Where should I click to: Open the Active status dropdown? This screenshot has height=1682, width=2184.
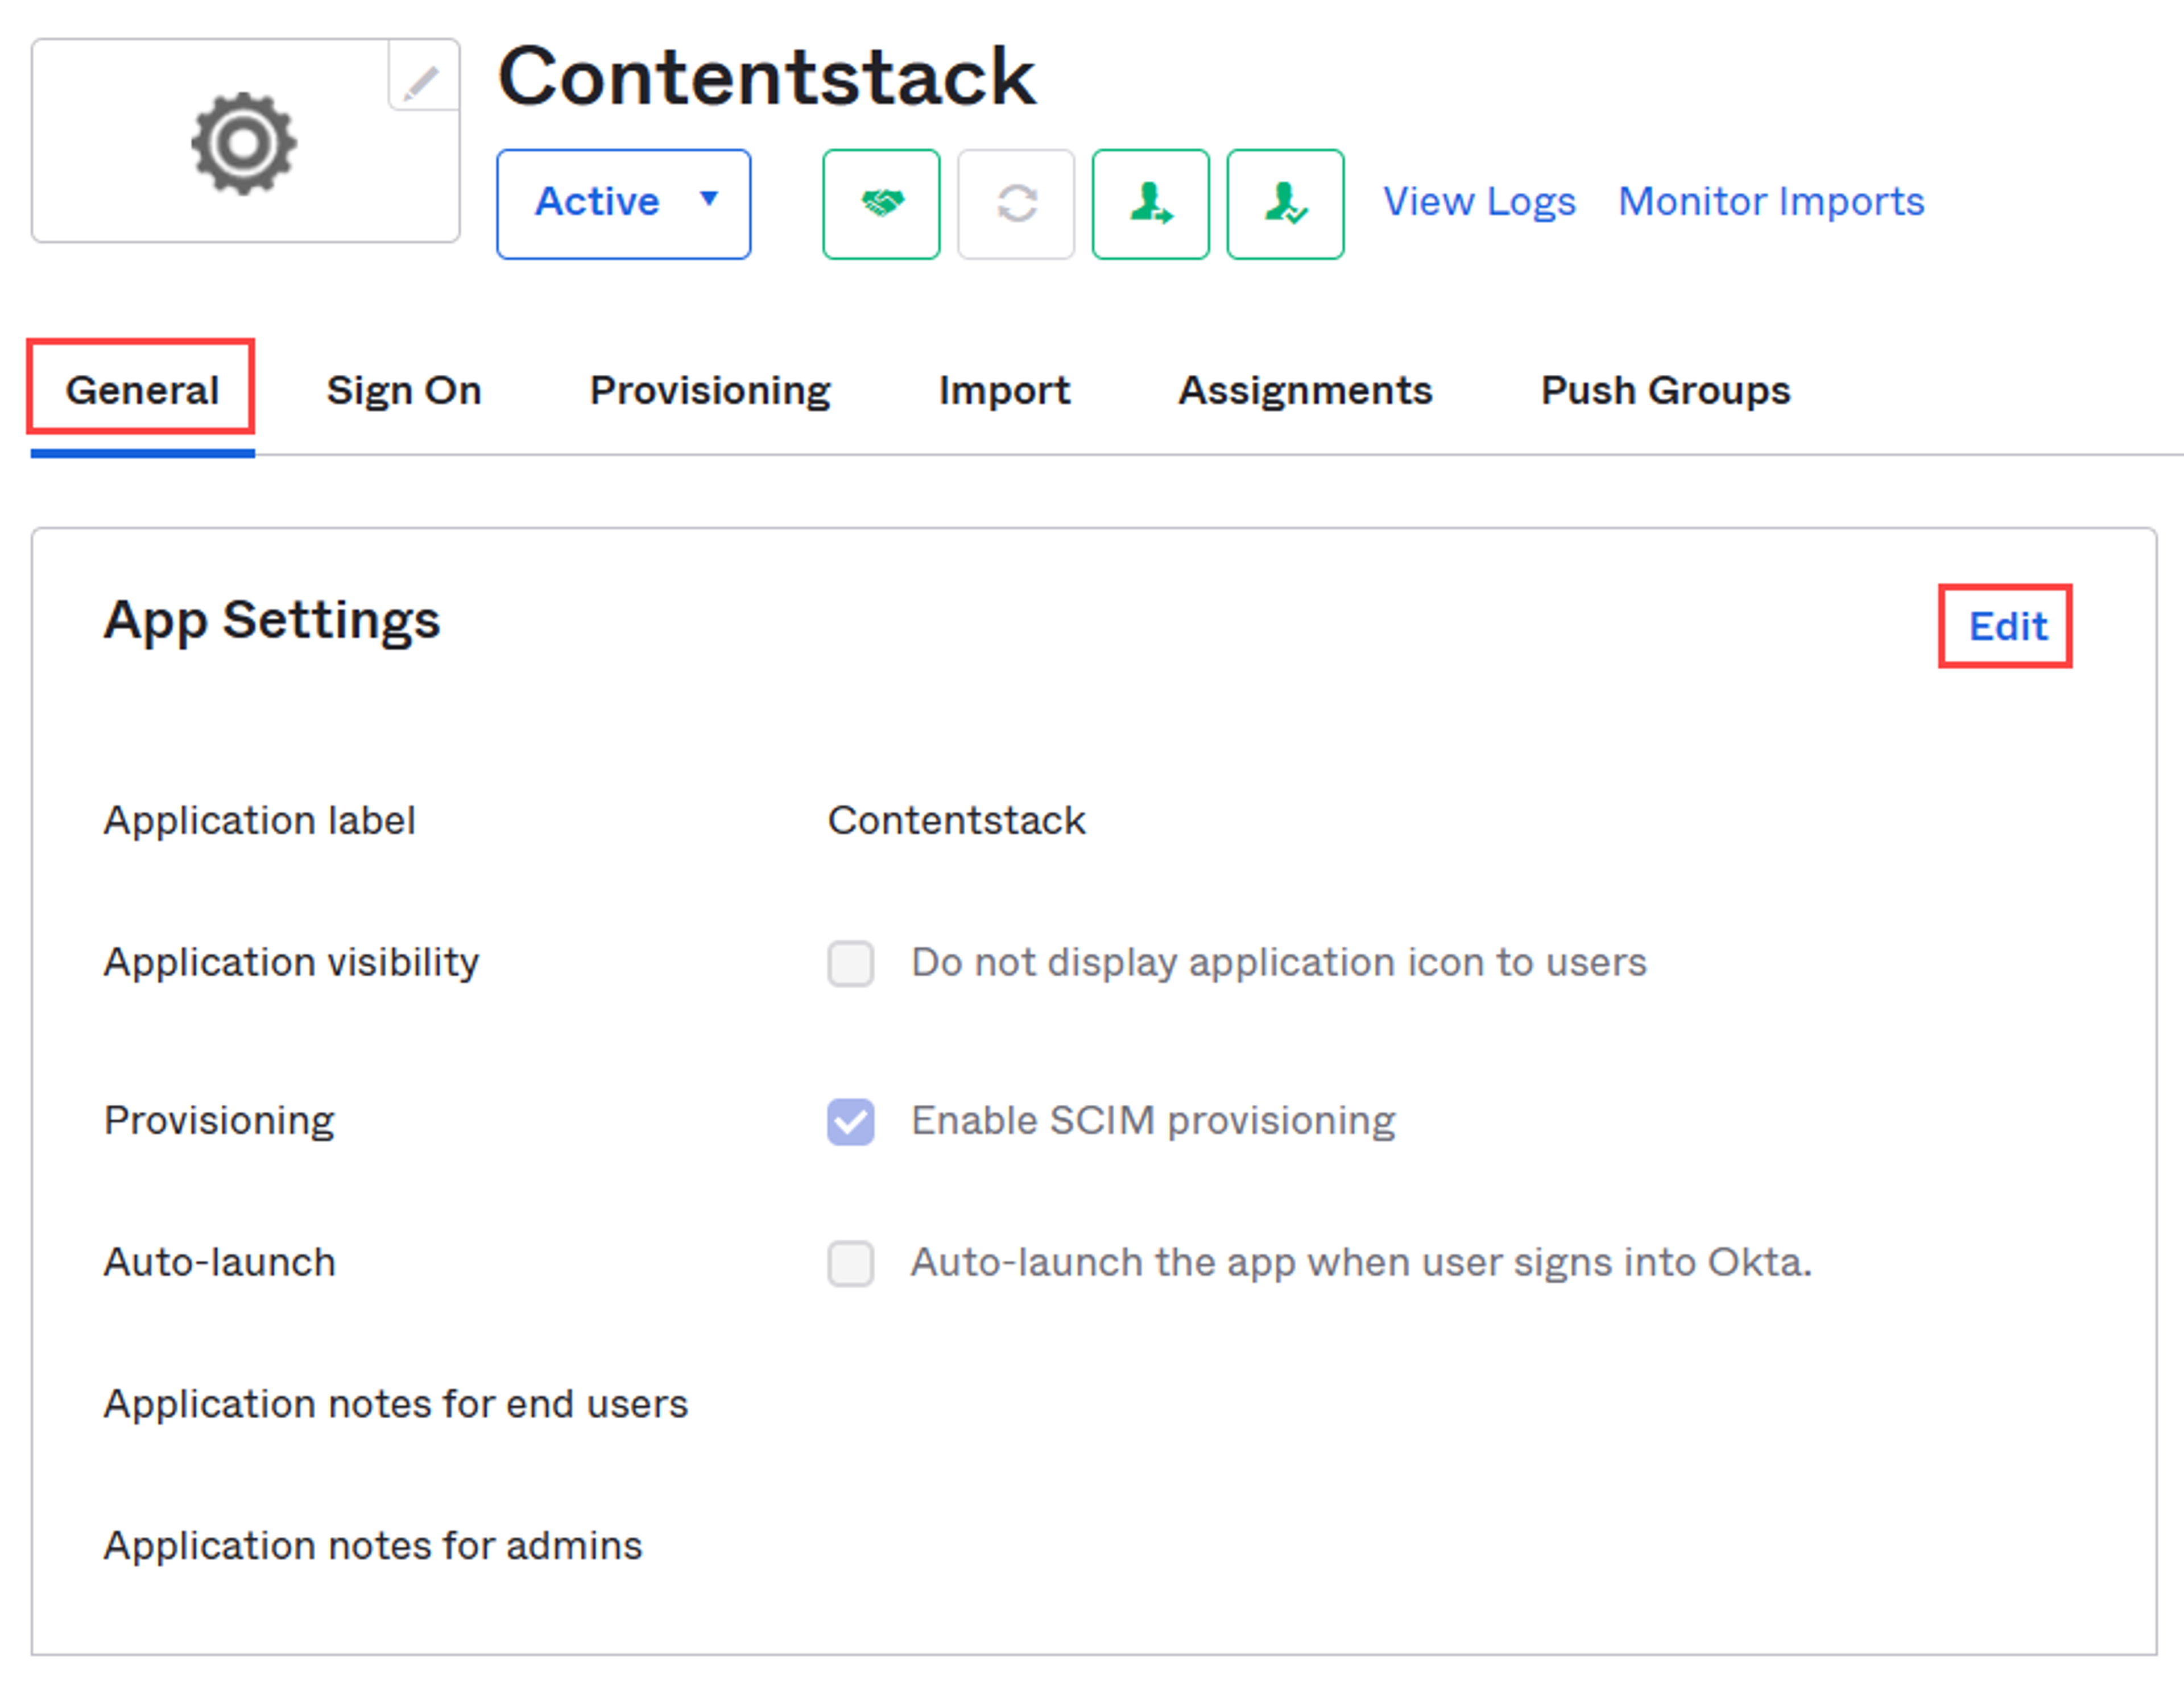(x=623, y=204)
